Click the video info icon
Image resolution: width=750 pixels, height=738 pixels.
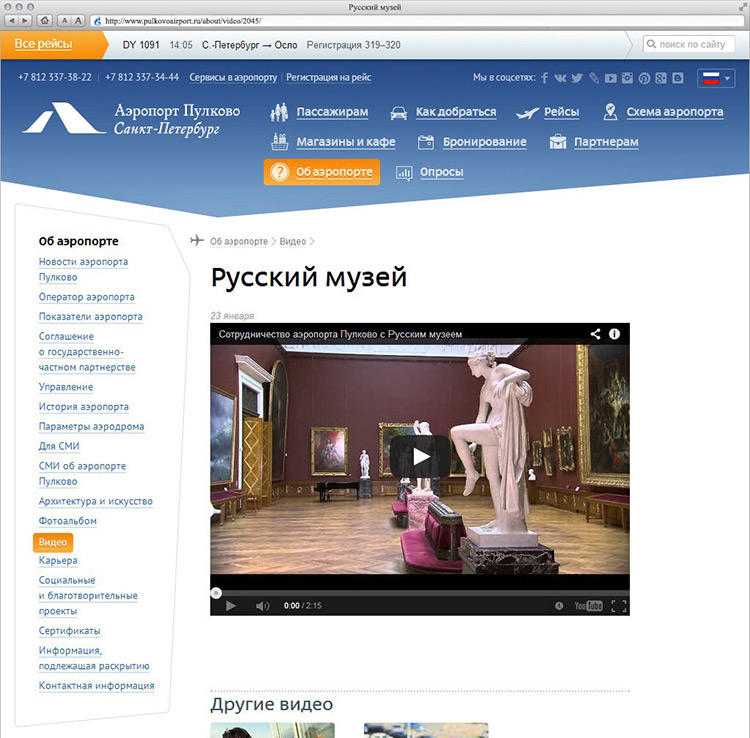click(x=614, y=334)
